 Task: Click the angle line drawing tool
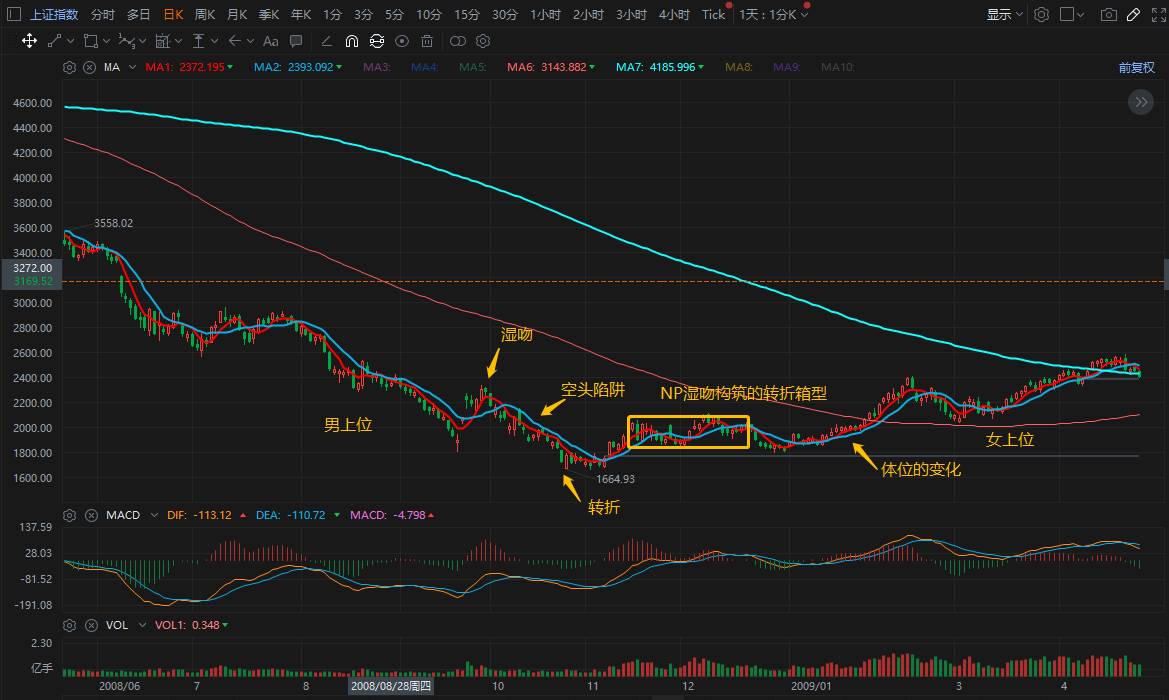(x=326, y=41)
